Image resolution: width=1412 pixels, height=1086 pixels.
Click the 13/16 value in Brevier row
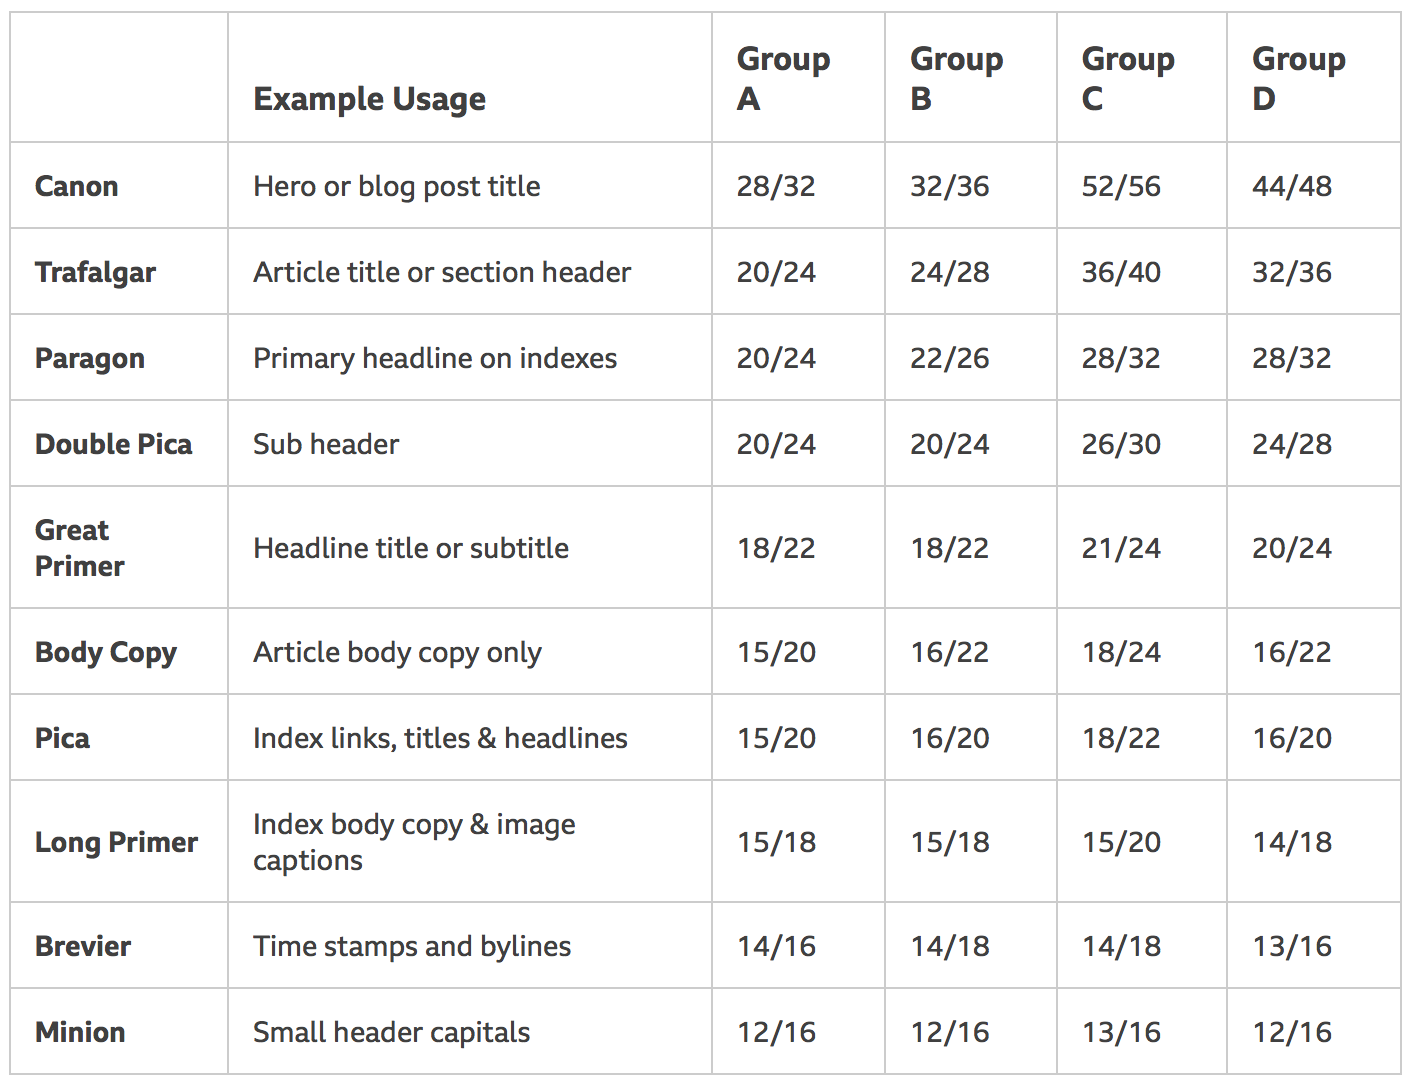(x=1292, y=946)
